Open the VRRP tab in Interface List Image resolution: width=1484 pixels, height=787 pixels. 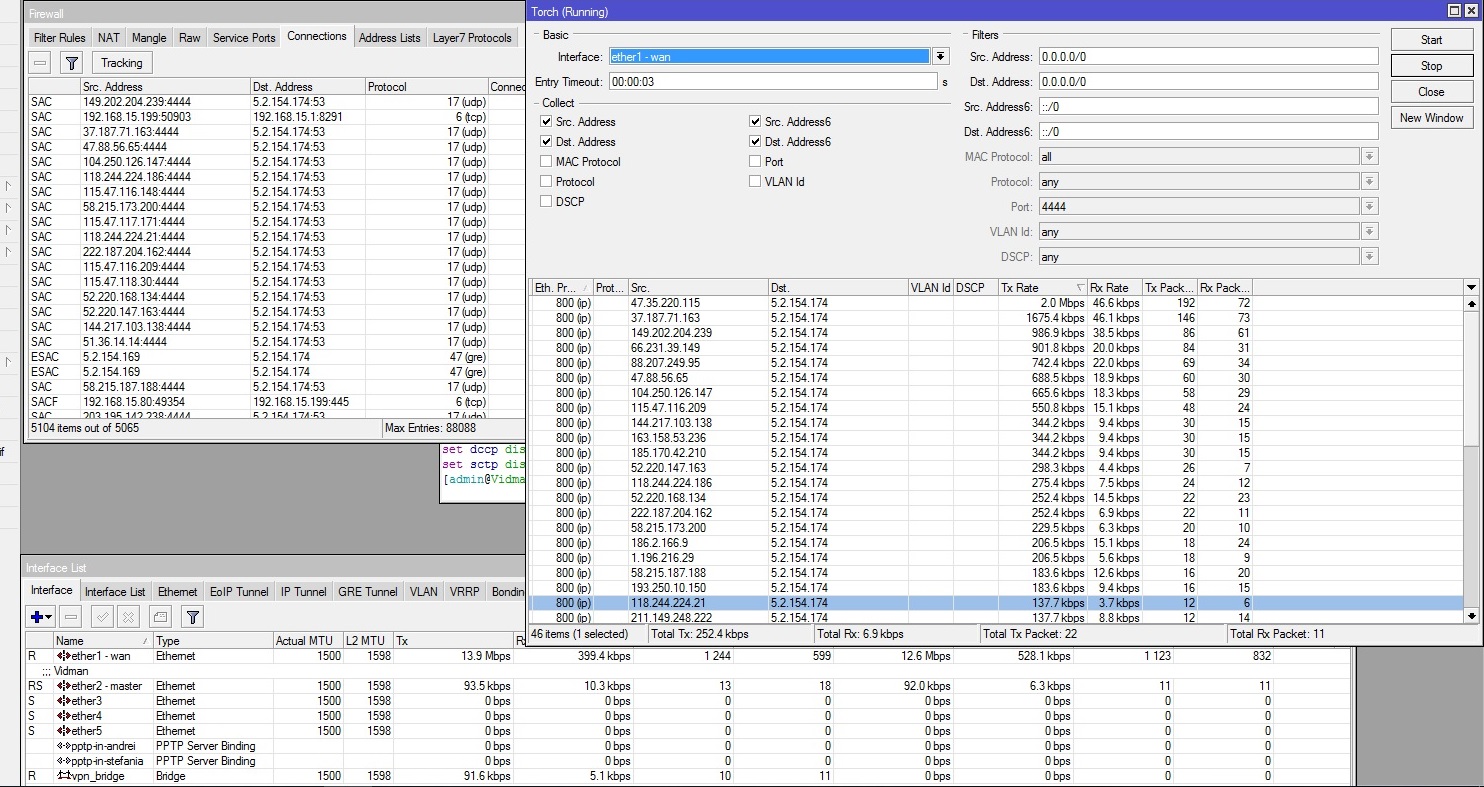click(x=464, y=592)
